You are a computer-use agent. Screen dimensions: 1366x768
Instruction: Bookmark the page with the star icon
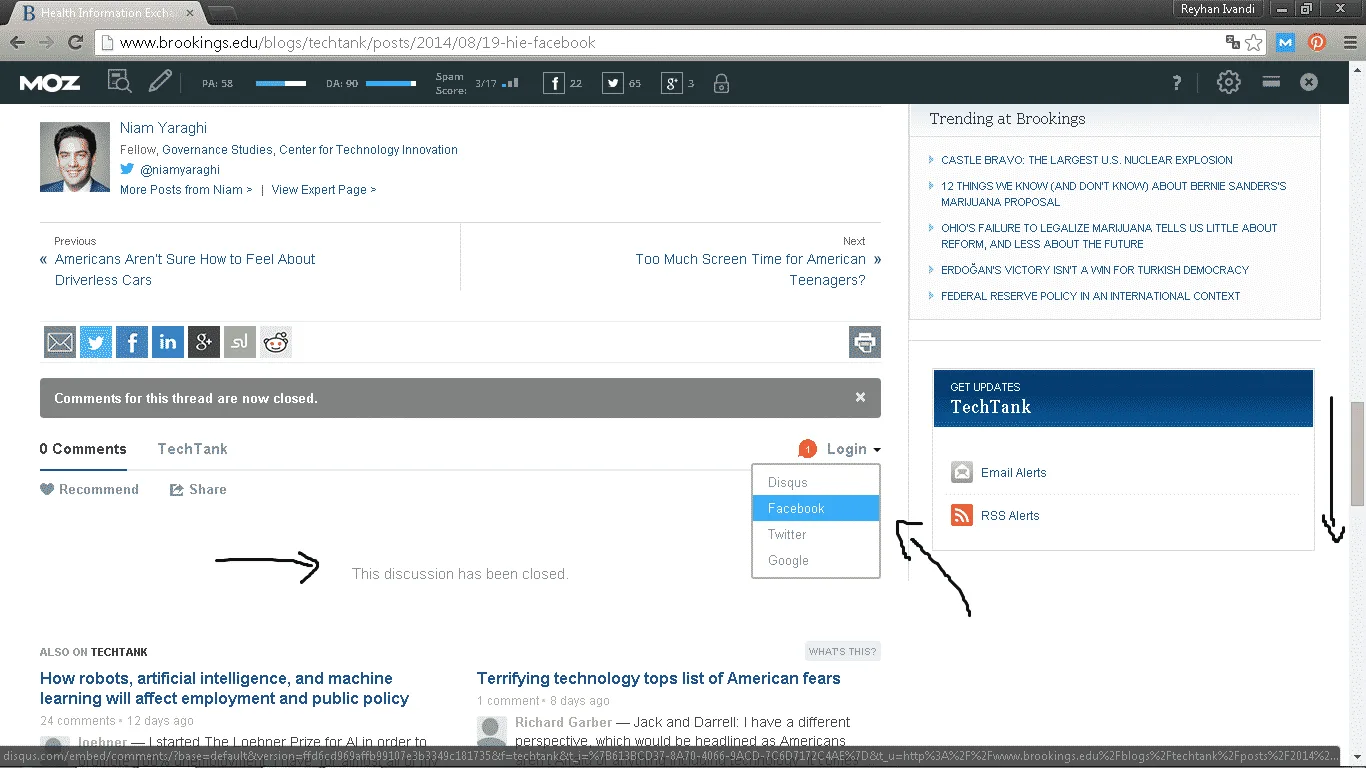(1253, 43)
